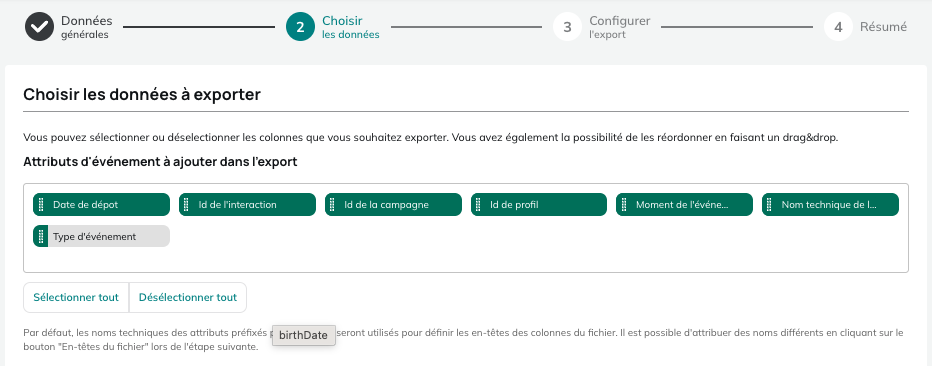The image size is (932, 366).
Task: Open the Données générales step label
Action: pos(87,27)
